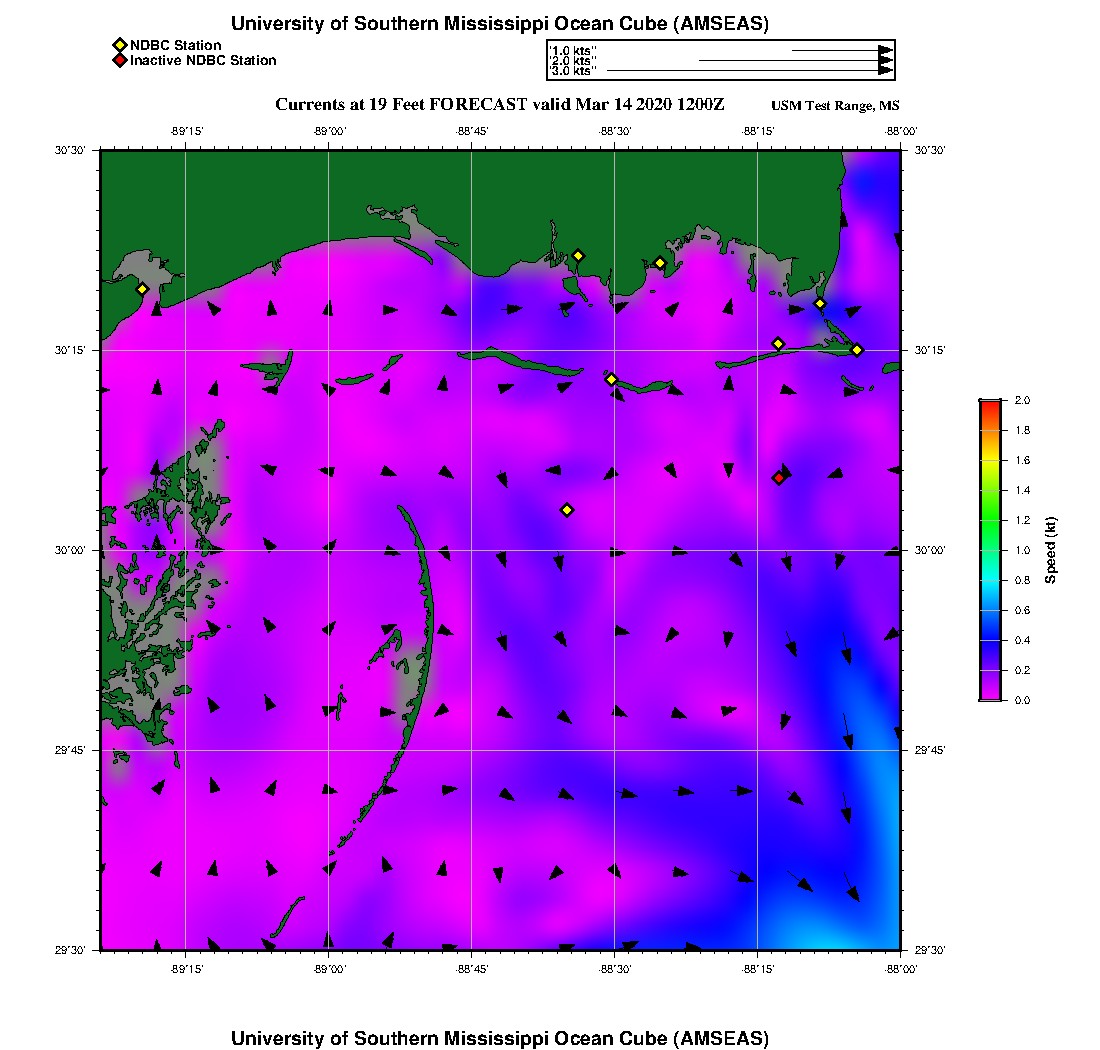Click the northernmost yellow NDBC station marker
The width and height of the screenshot is (1100, 1050).
point(578,256)
